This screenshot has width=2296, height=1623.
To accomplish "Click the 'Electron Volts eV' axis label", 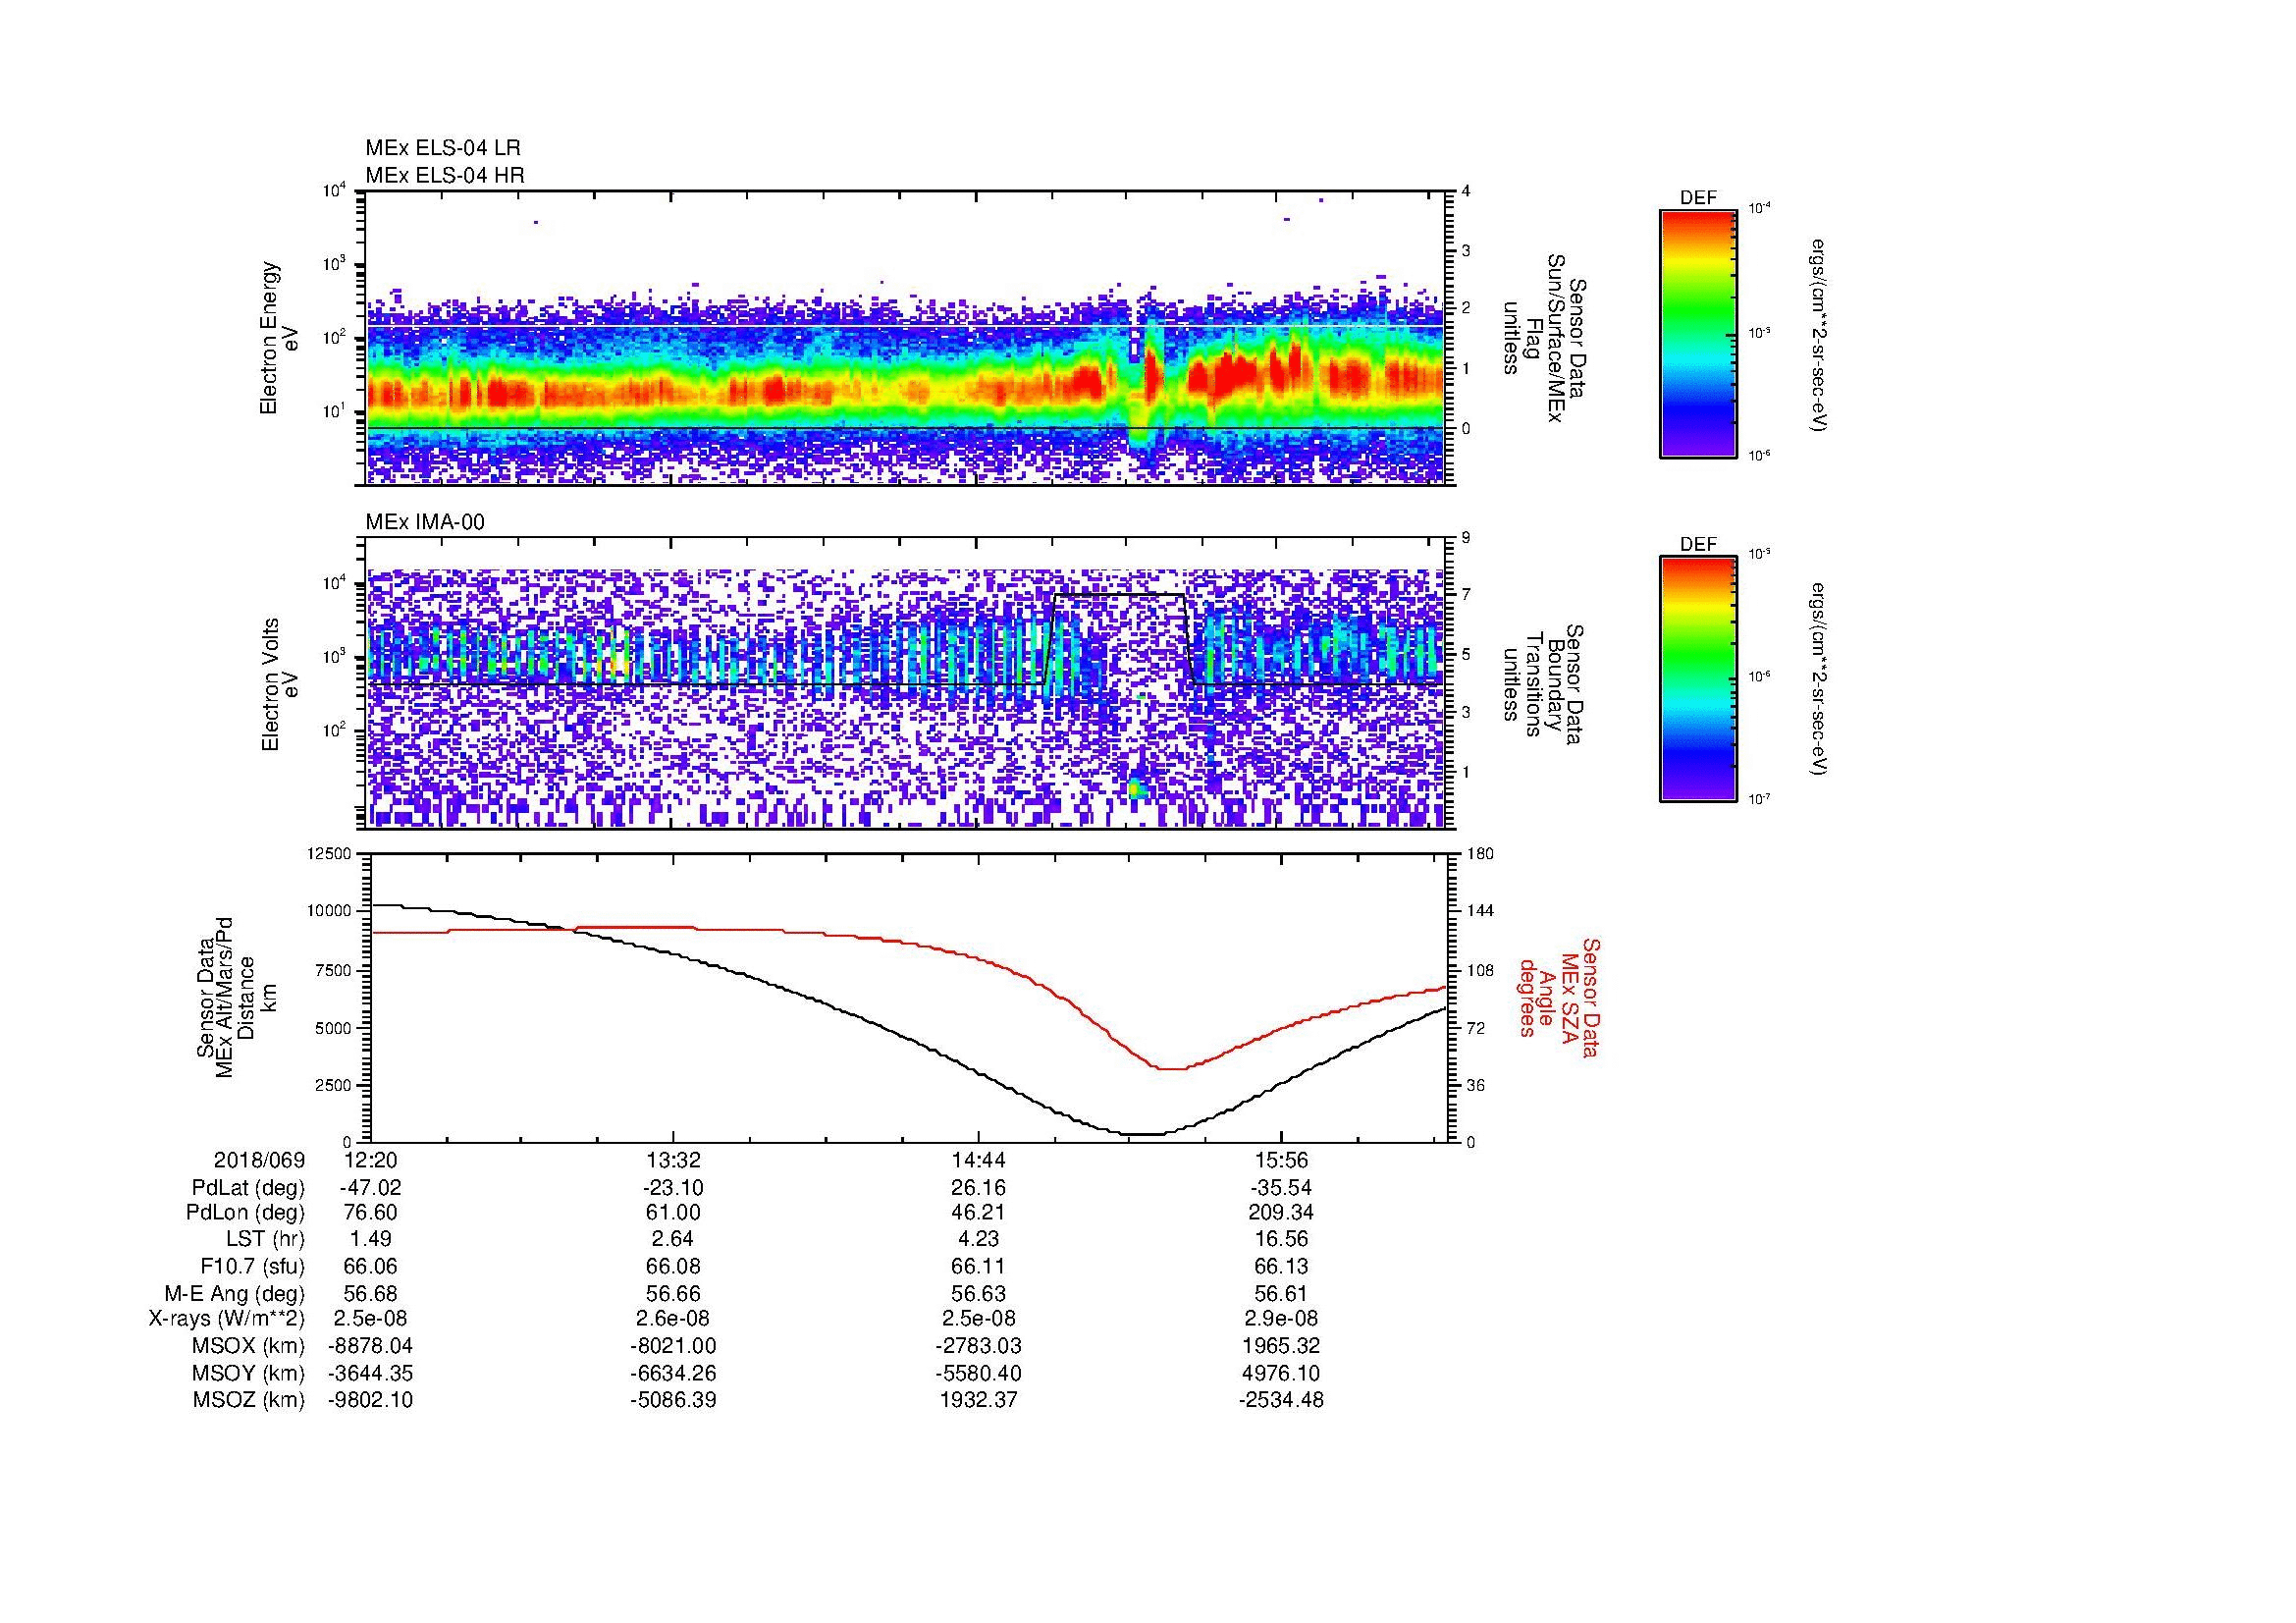I will [280, 684].
